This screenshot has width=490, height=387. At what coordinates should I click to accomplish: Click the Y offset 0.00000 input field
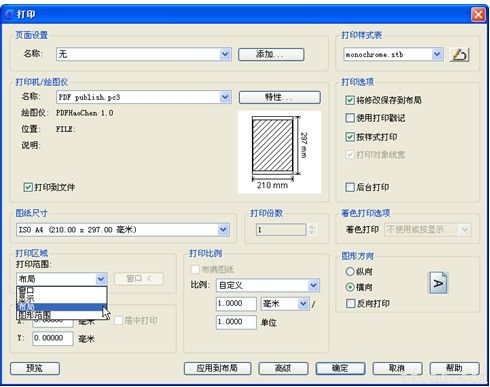[x=53, y=338]
